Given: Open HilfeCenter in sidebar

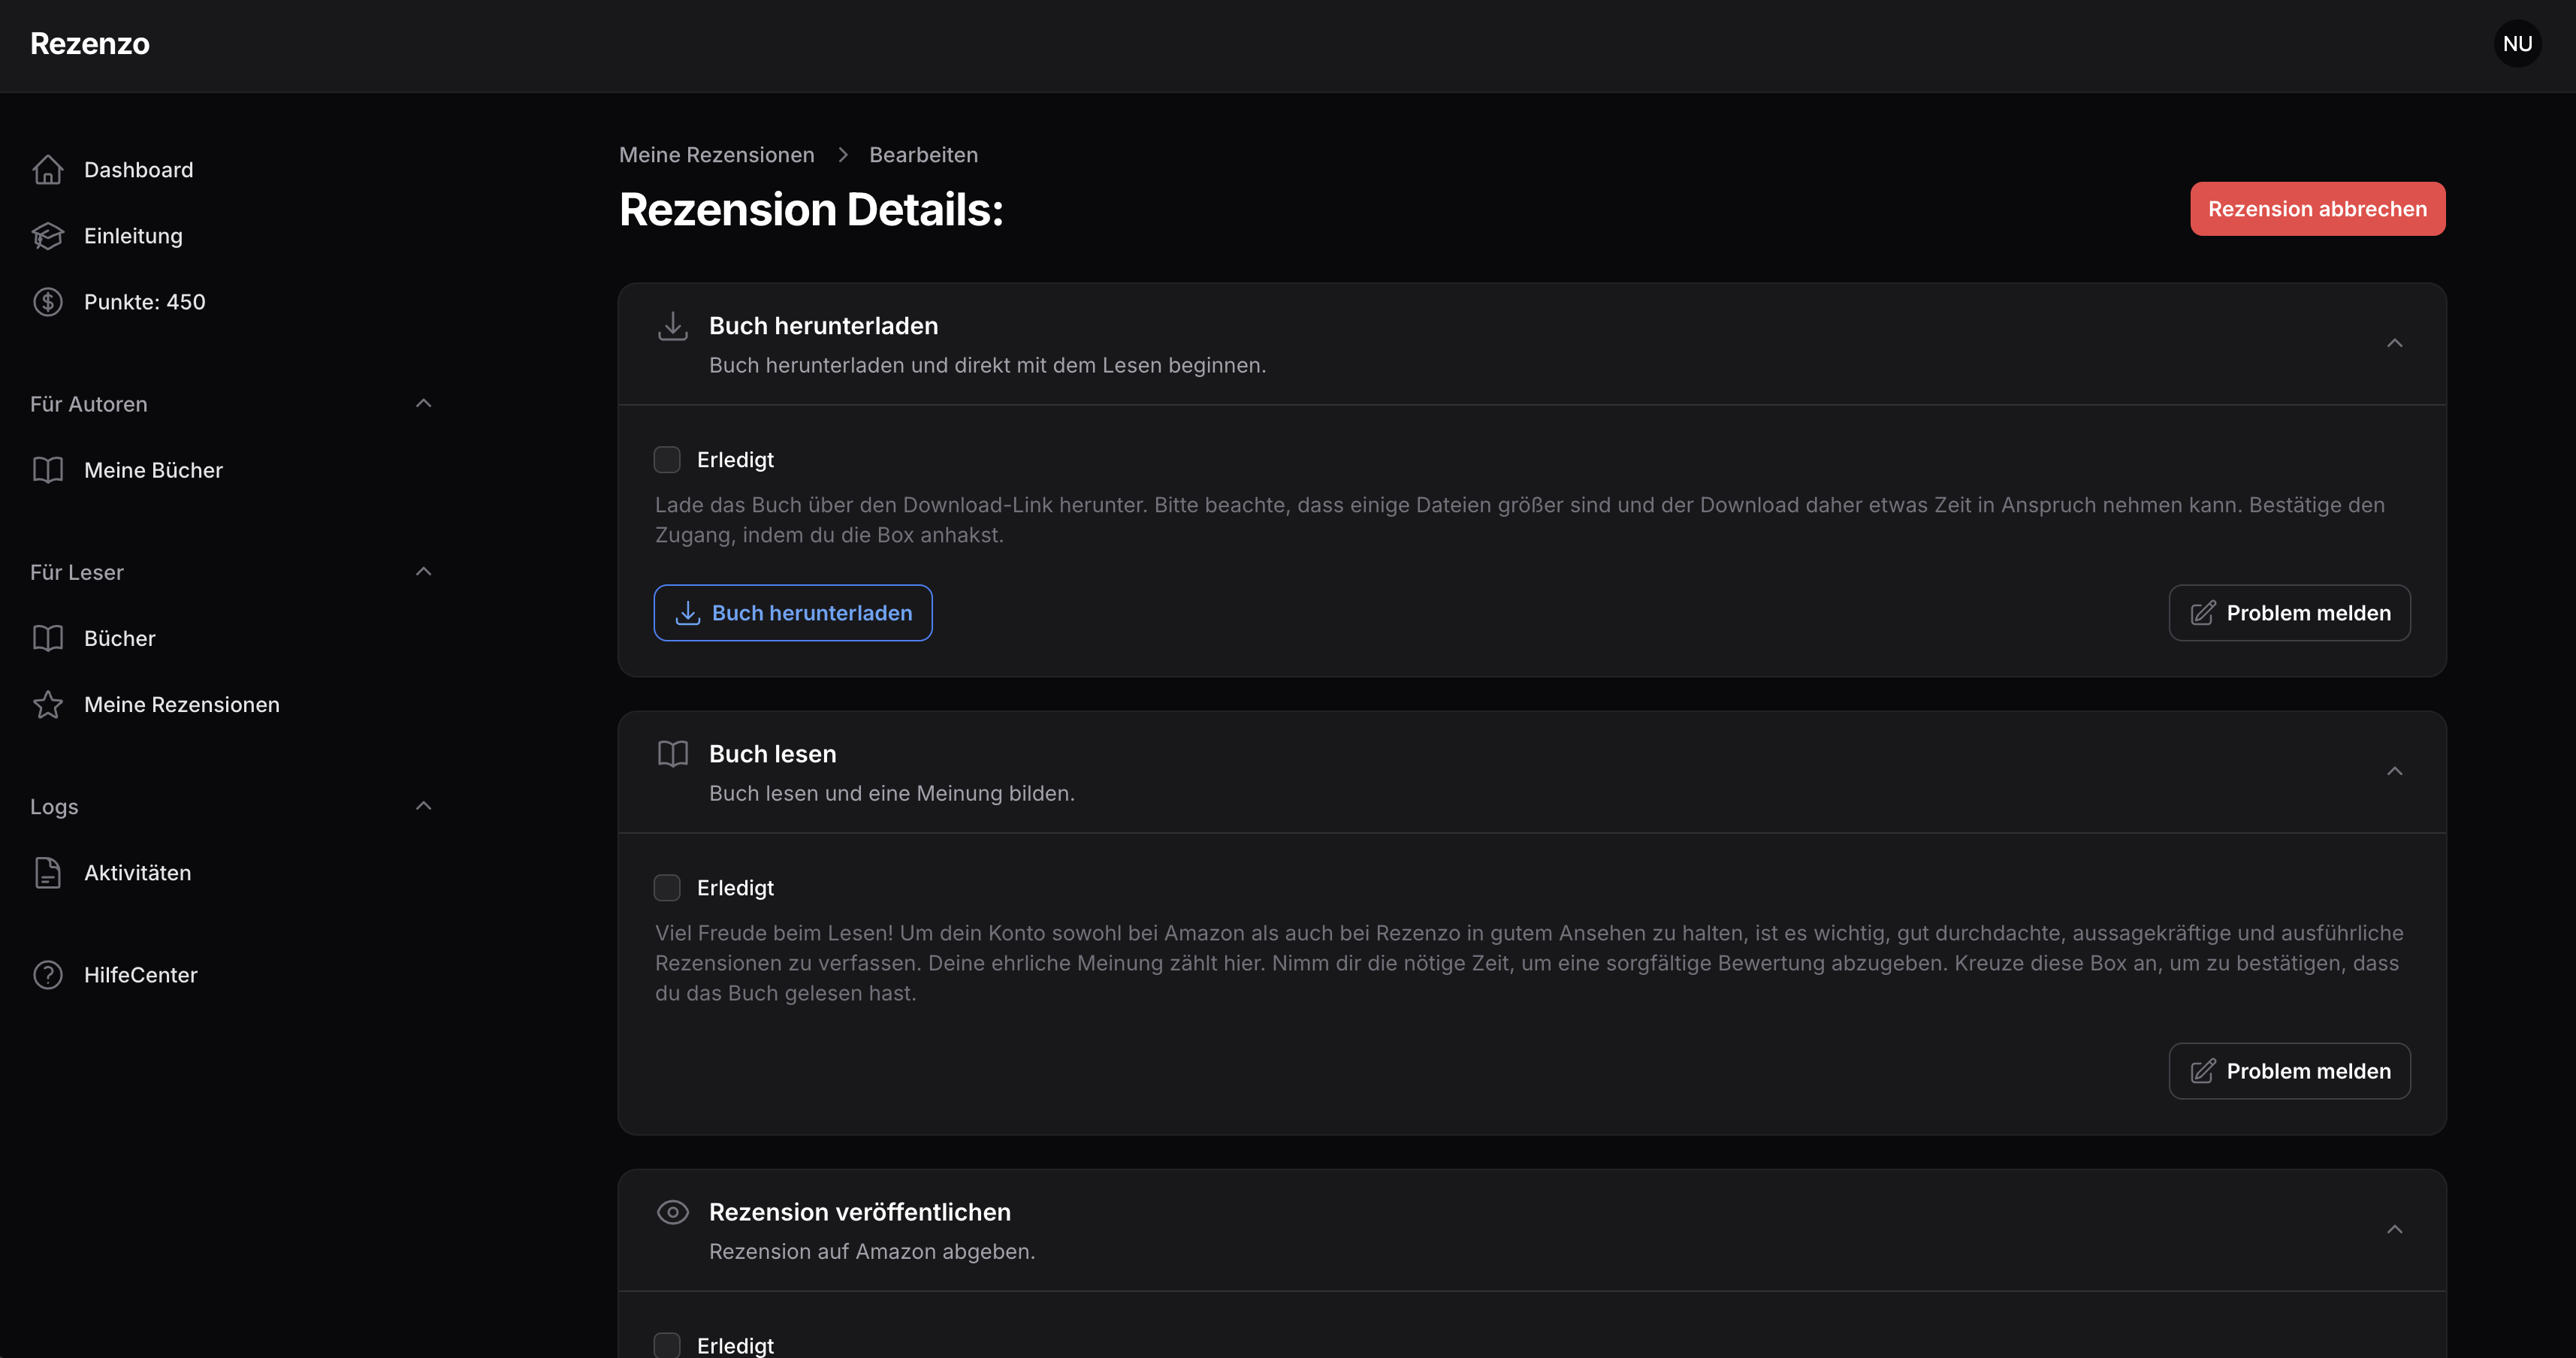Looking at the screenshot, I should pyautogui.click(x=141, y=975).
